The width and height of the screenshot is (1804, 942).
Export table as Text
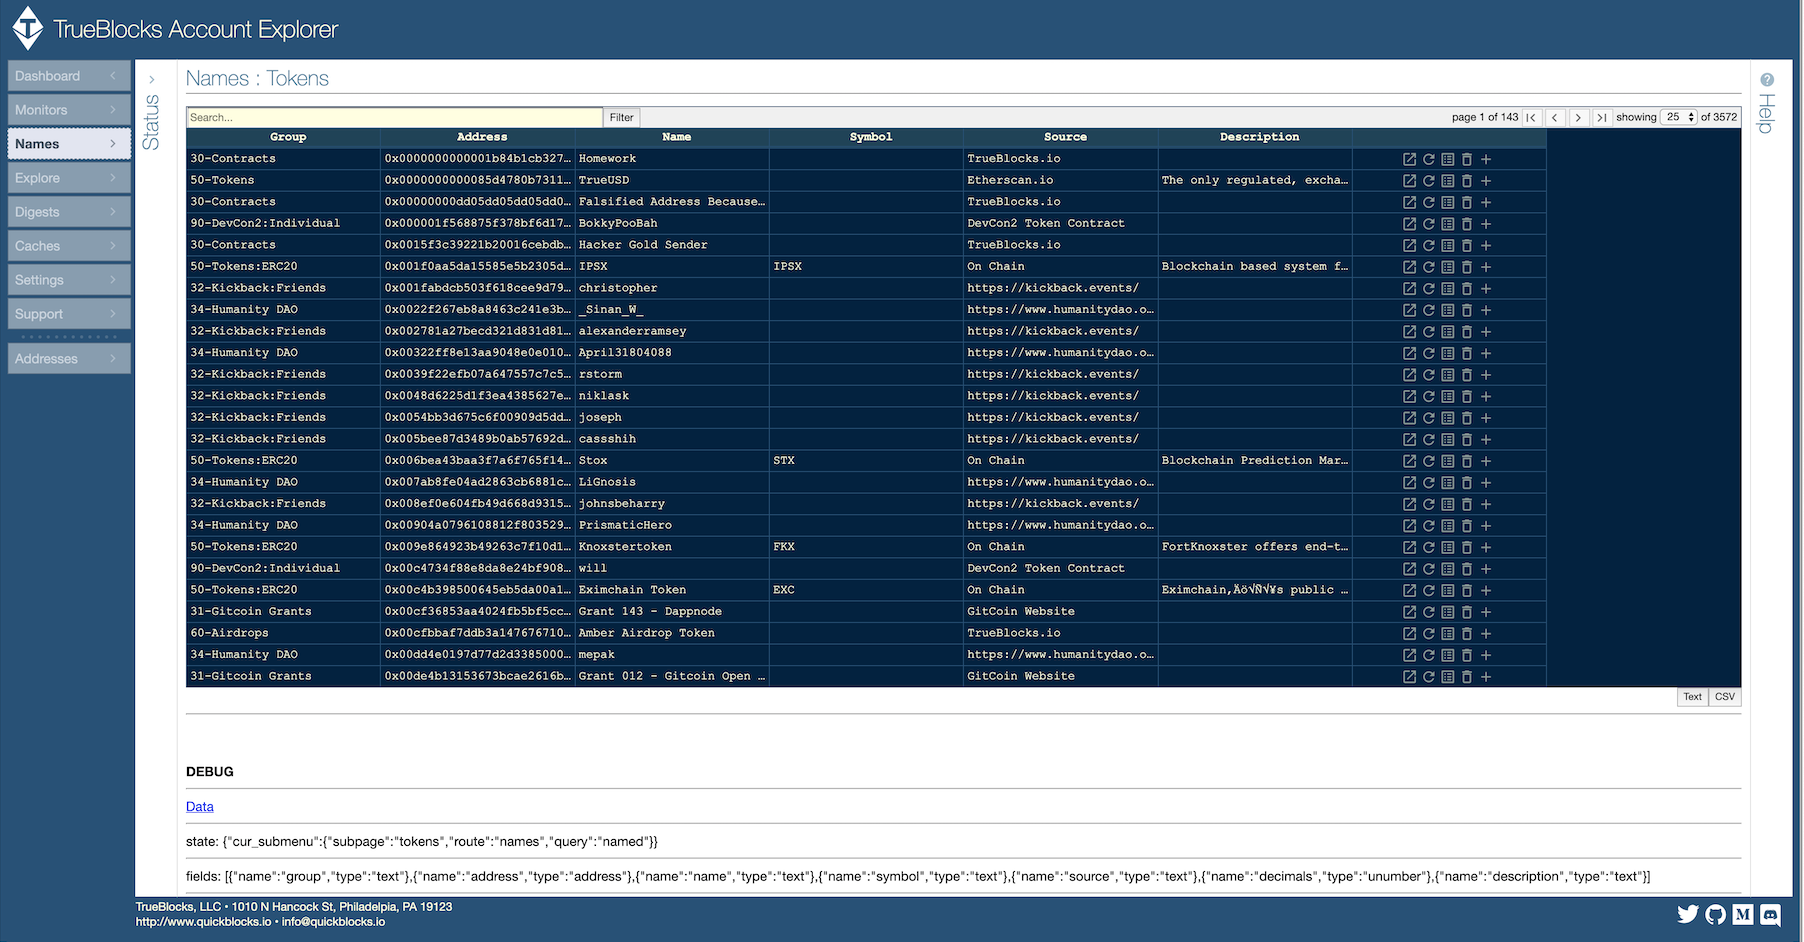click(1692, 697)
